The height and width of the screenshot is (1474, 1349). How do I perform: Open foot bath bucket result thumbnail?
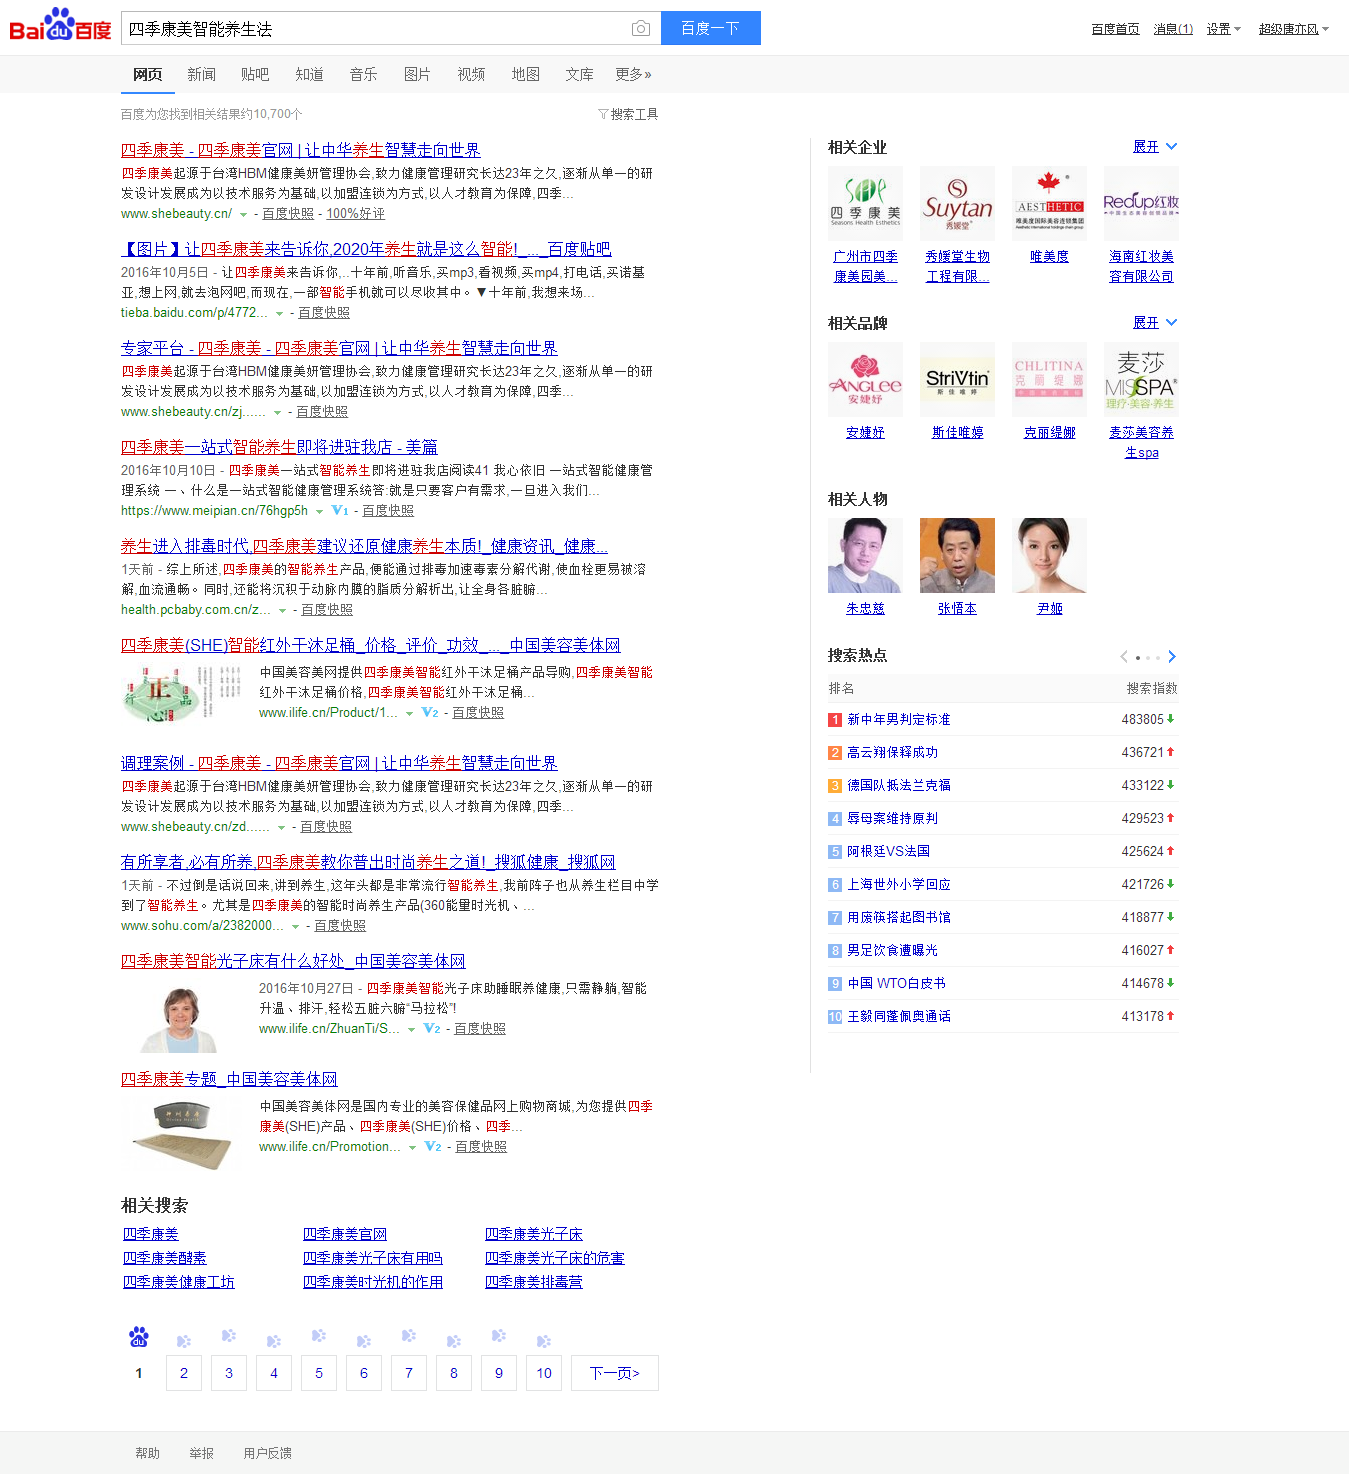pyautogui.click(x=181, y=693)
